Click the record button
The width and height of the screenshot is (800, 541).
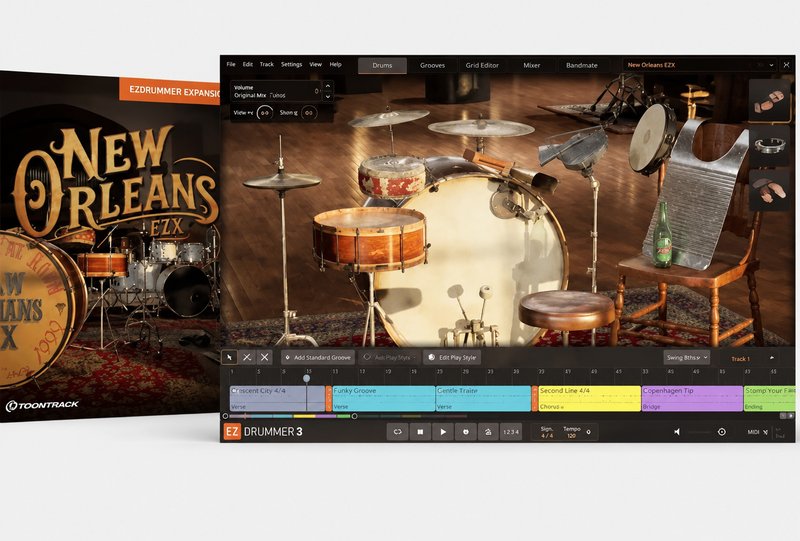pos(465,432)
